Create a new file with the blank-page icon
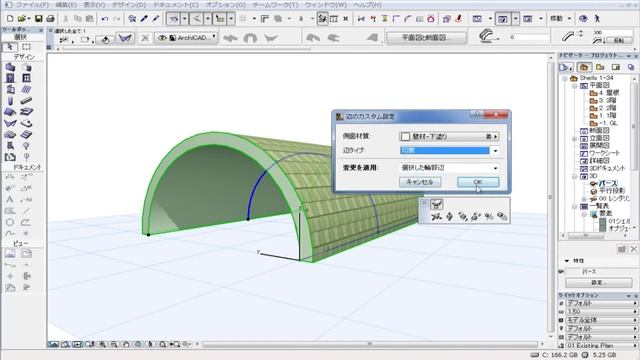Screen dimensions: 640x360 [x=10, y=19]
